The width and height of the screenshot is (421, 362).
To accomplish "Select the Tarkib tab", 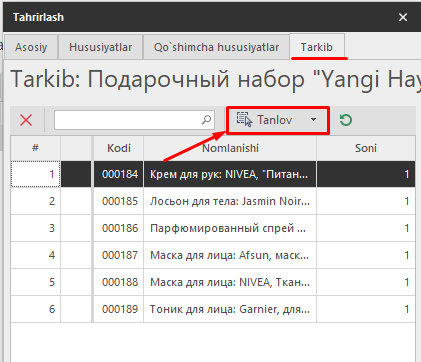I will [317, 47].
